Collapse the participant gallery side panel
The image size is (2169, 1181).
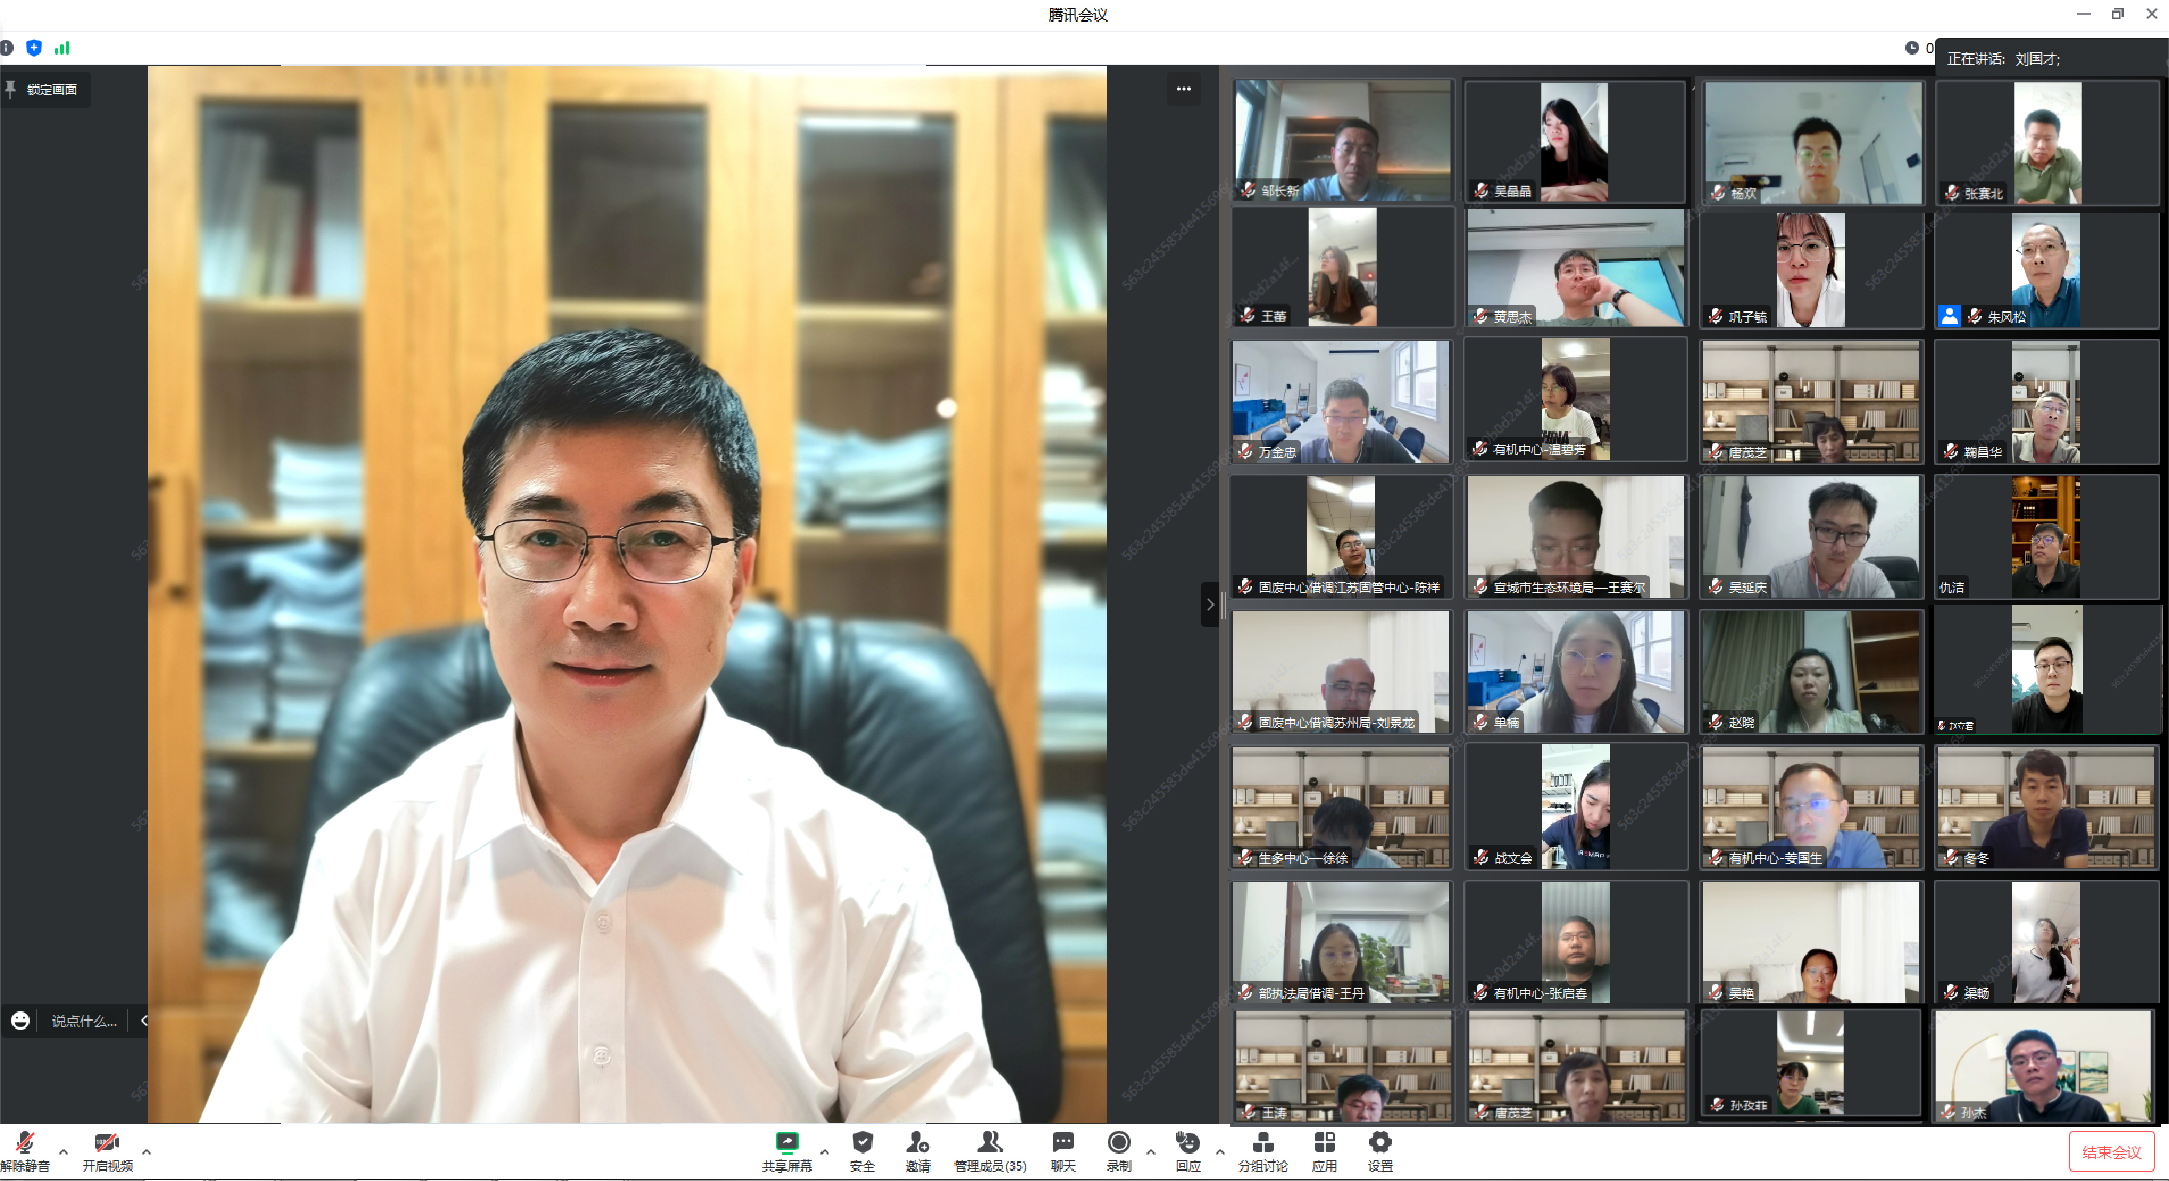tap(1210, 604)
